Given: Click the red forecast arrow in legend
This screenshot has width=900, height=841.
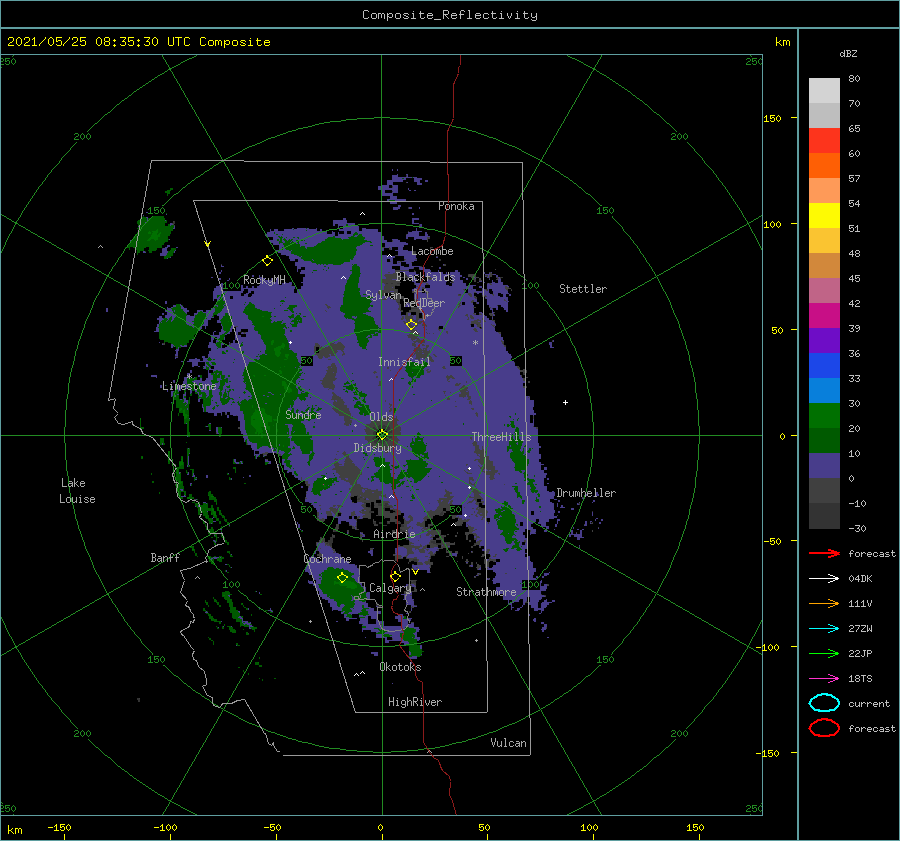Looking at the screenshot, I should (x=824, y=553).
